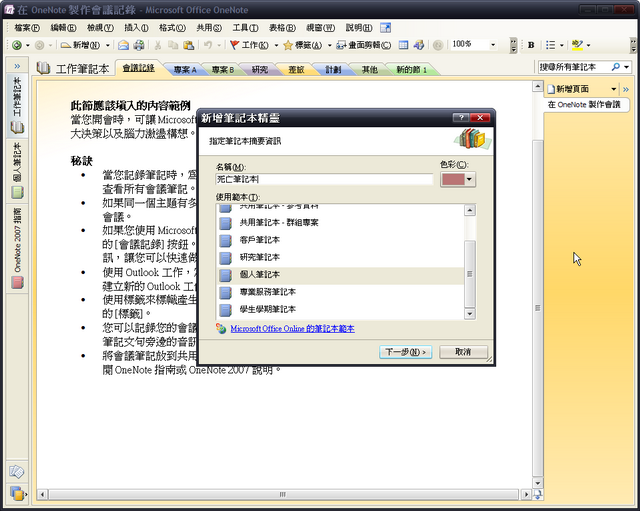Open the 表格 menu
Image resolution: width=640 pixels, height=511 pixels.
coord(282,28)
